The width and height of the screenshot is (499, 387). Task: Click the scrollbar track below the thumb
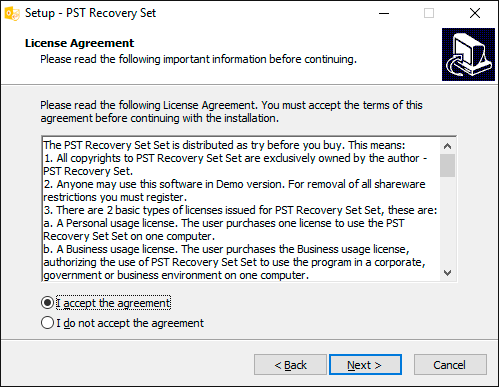pyautogui.click(x=448, y=221)
